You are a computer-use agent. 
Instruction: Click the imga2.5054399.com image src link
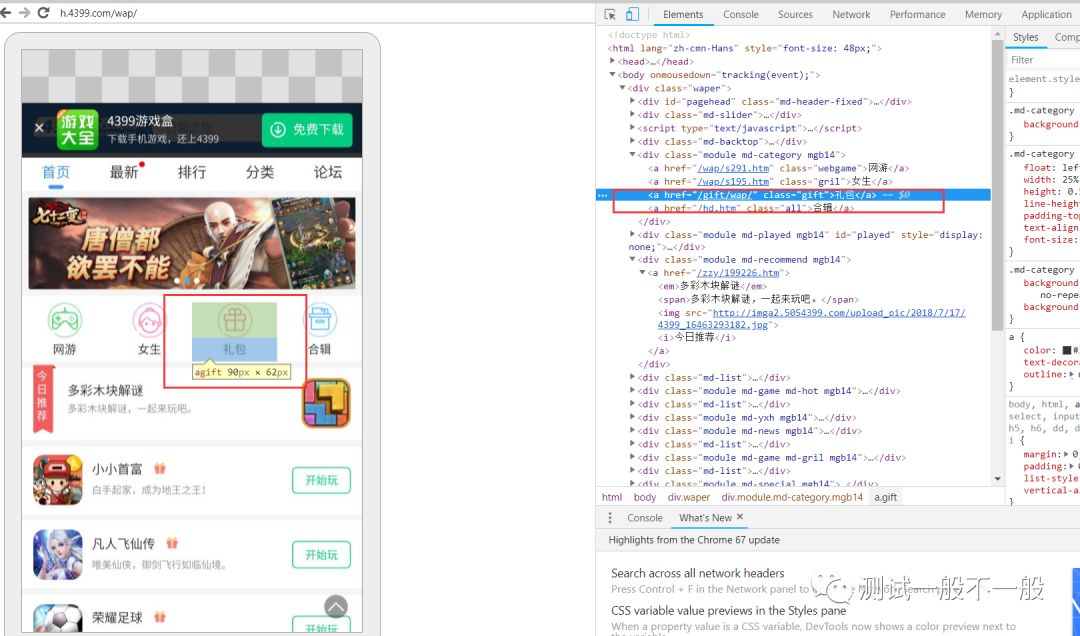pos(811,318)
